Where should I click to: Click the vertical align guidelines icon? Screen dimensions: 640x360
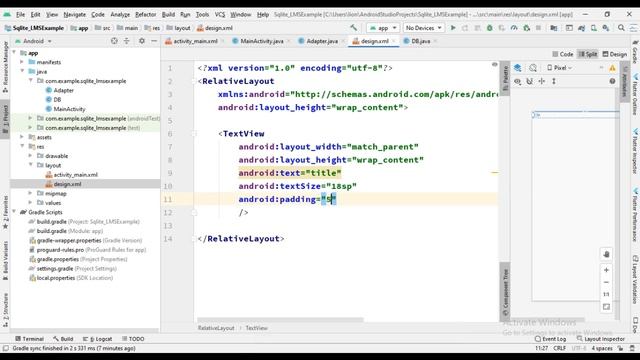coord(554,81)
